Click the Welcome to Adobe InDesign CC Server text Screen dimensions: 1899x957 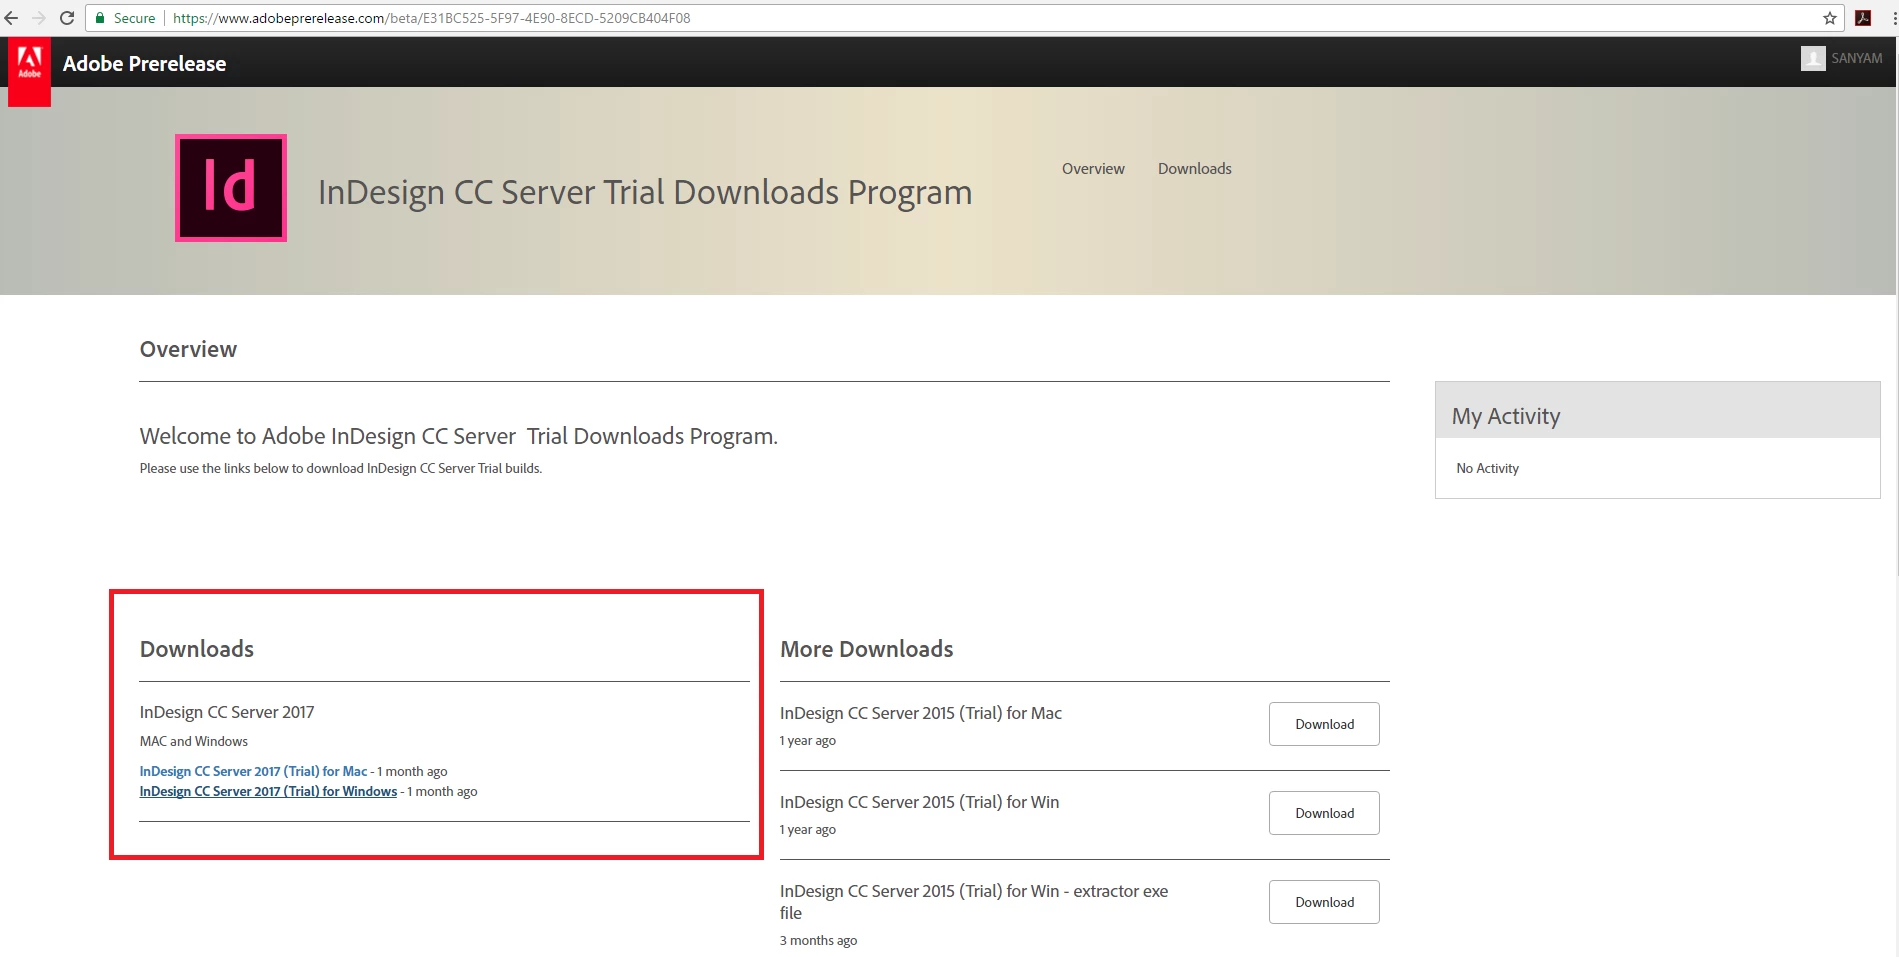pos(458,436)
